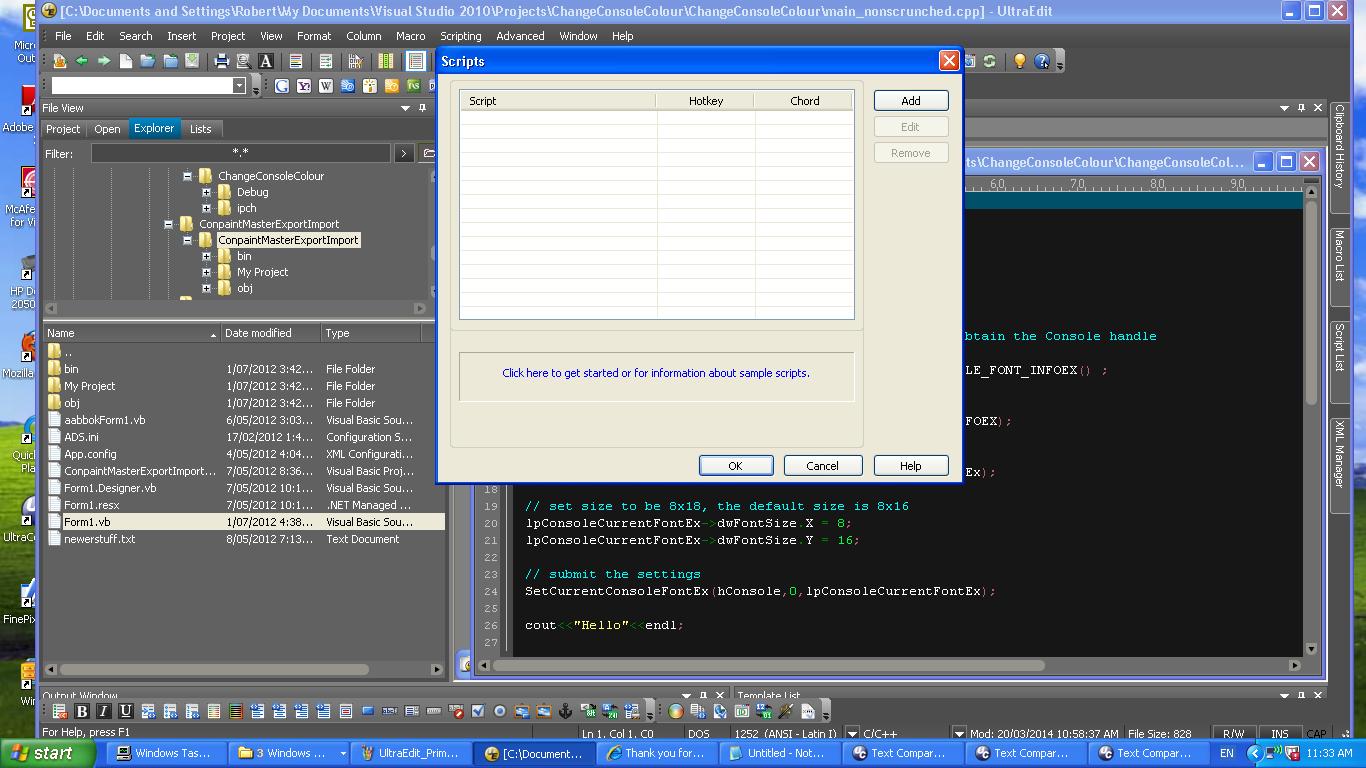Click the Print icon in the toolbar

pos(222,61)
